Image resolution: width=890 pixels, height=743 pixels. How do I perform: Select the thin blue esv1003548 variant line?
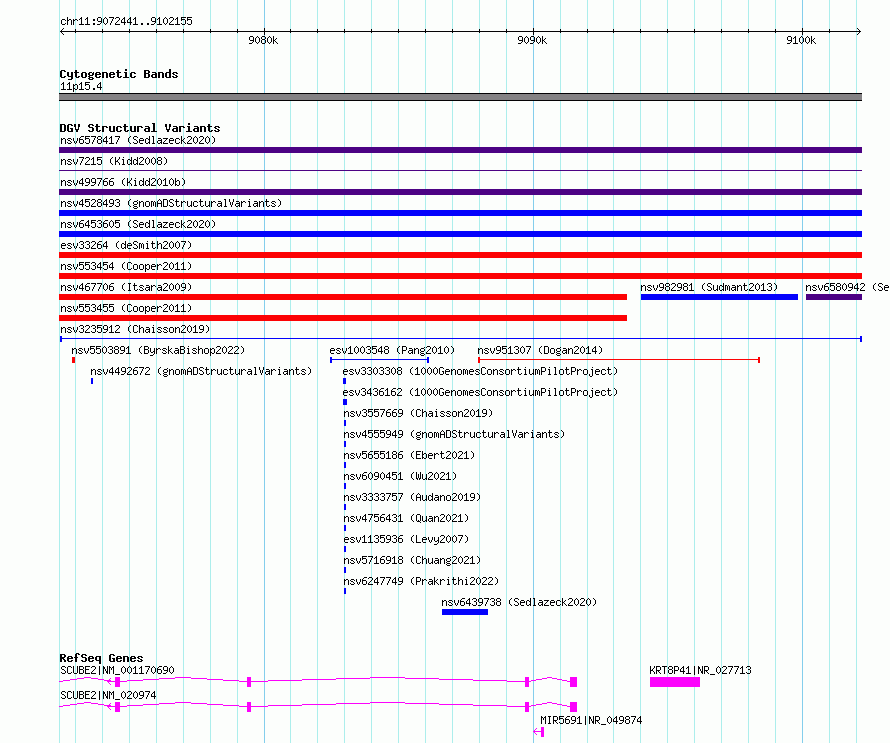click(379, 360)
